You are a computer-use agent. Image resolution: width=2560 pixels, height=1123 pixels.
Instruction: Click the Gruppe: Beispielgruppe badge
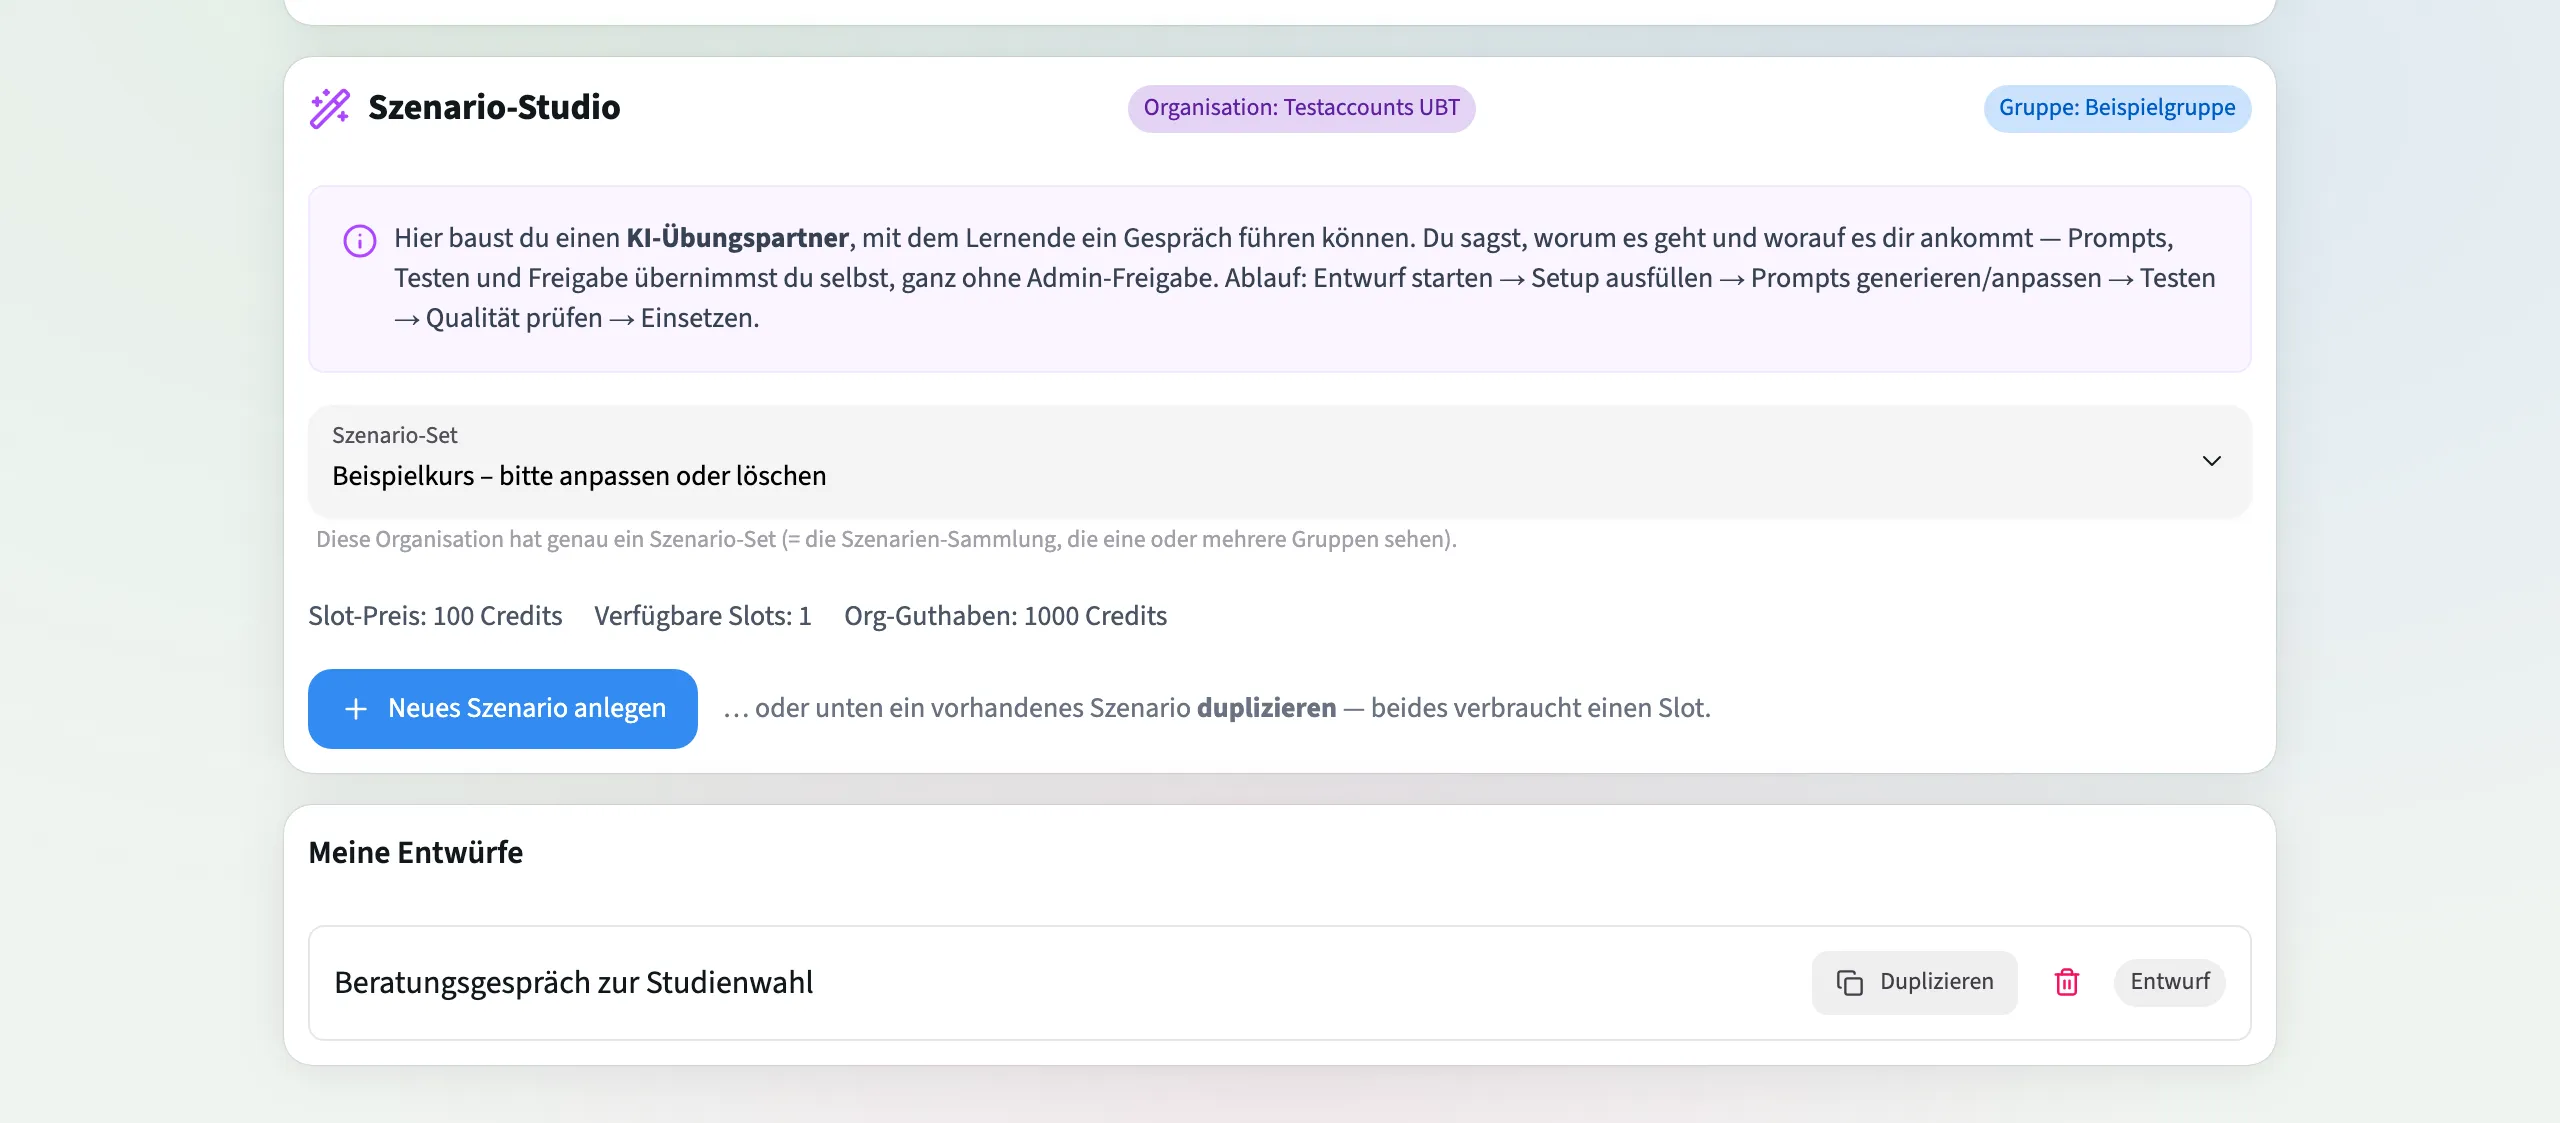pyautogui.click(x=2118, y=108)
